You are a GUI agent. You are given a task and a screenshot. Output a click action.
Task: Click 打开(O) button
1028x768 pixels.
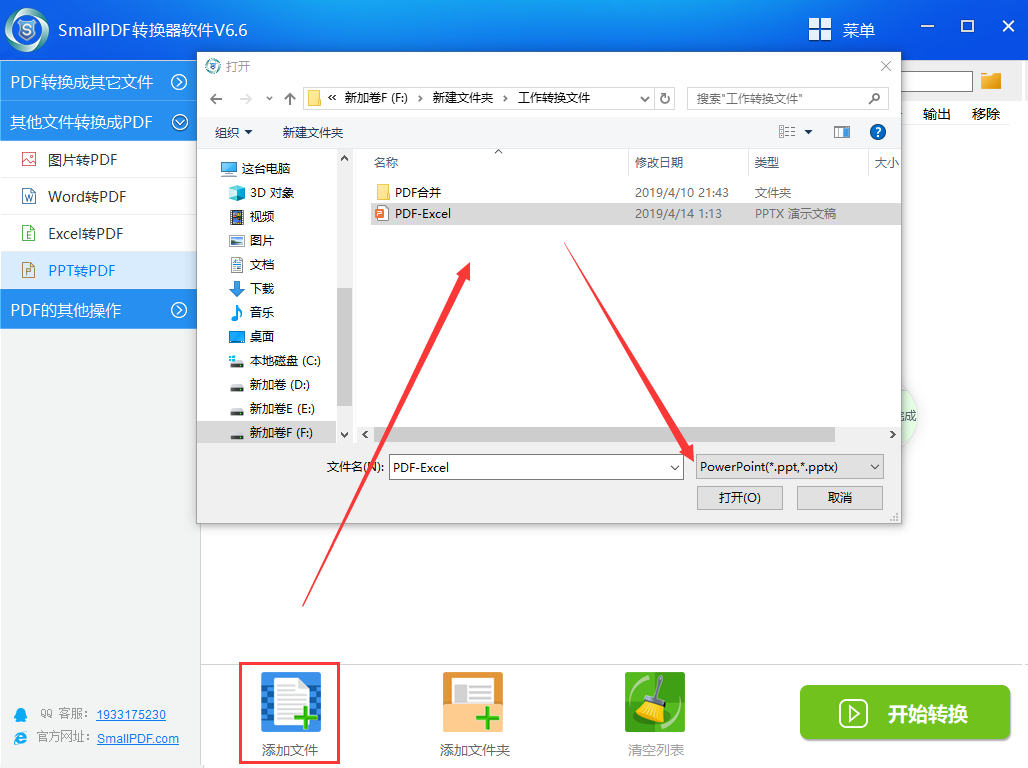(x=740, y=498)
